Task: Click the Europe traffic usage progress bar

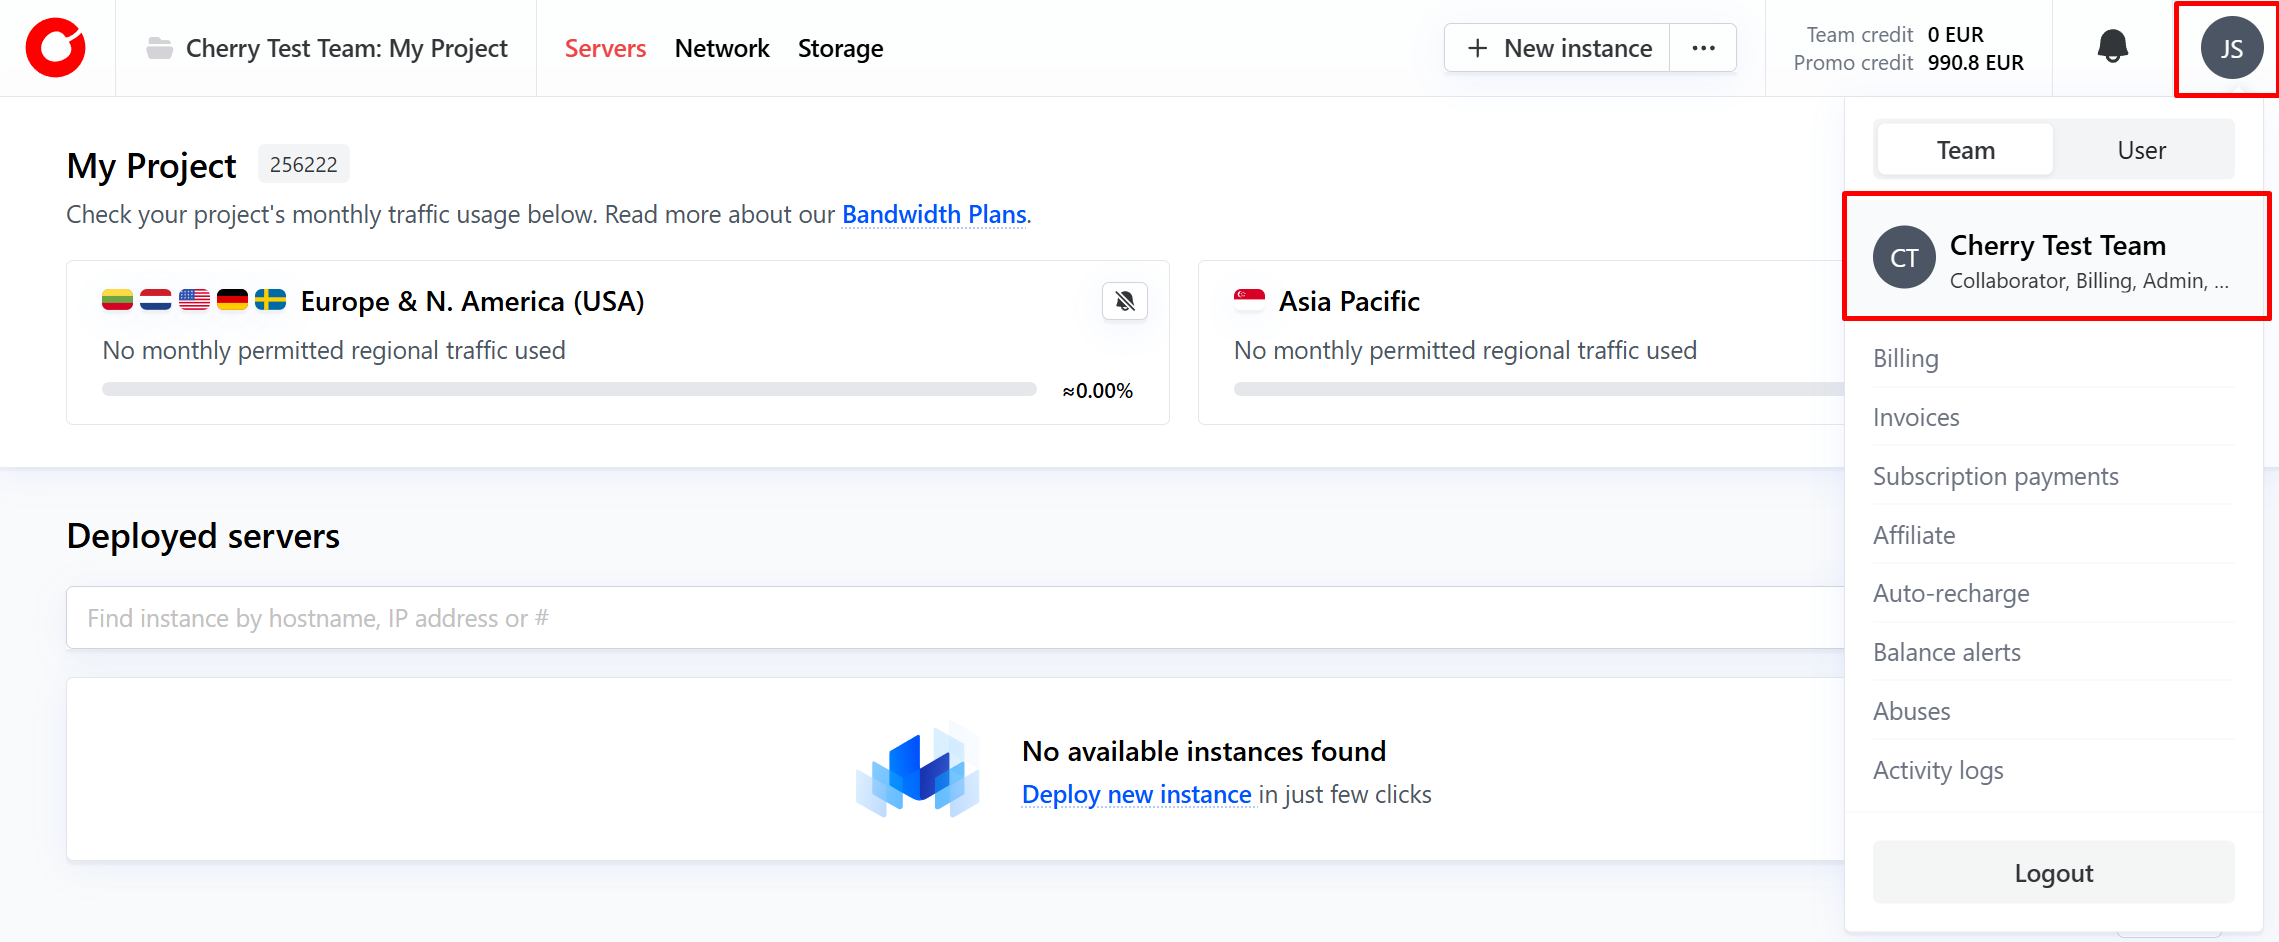Action: (x=569, y=389)
